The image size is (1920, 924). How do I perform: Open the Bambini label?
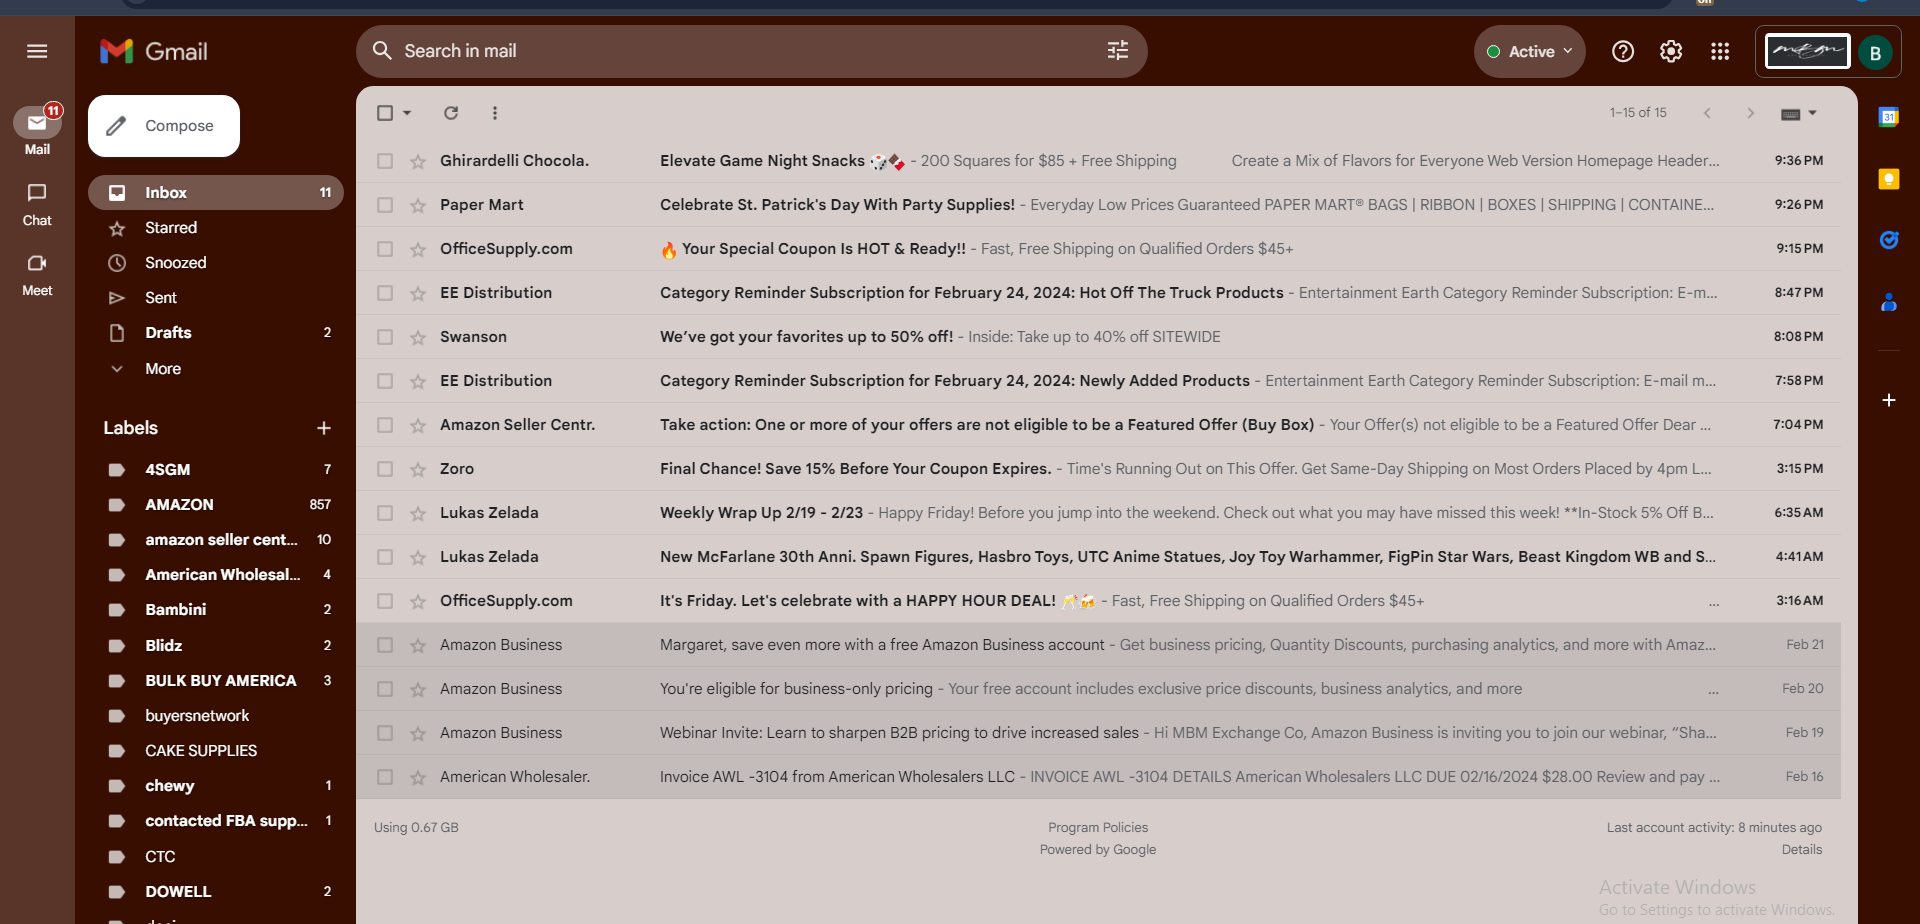click(215, 610)
